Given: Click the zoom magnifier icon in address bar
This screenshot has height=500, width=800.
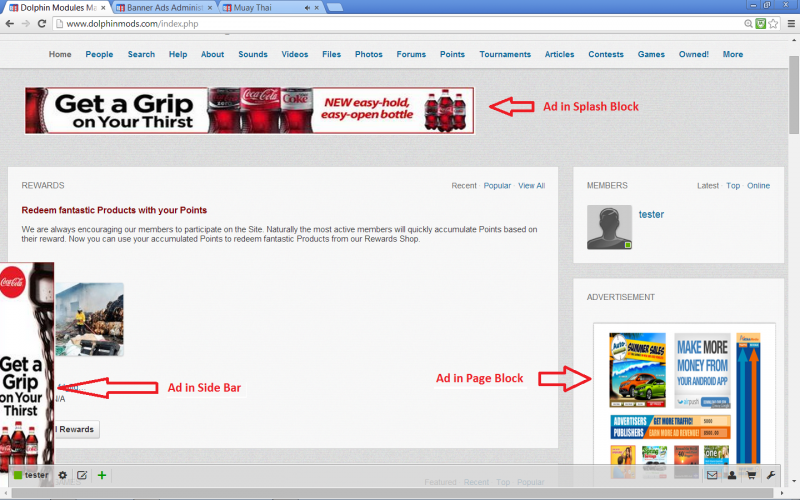Looking at the screenshot, I should (x=748, y=23).
